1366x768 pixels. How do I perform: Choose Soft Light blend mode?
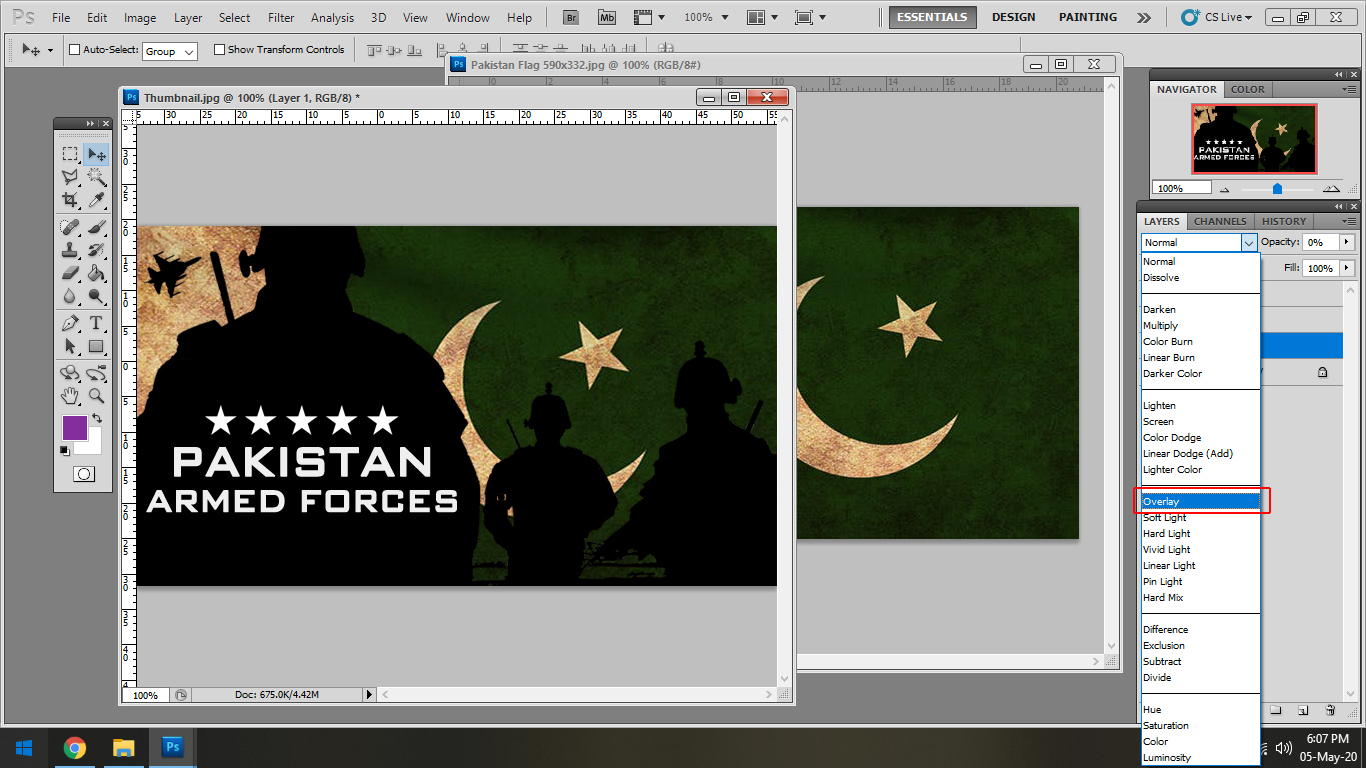1200,517
